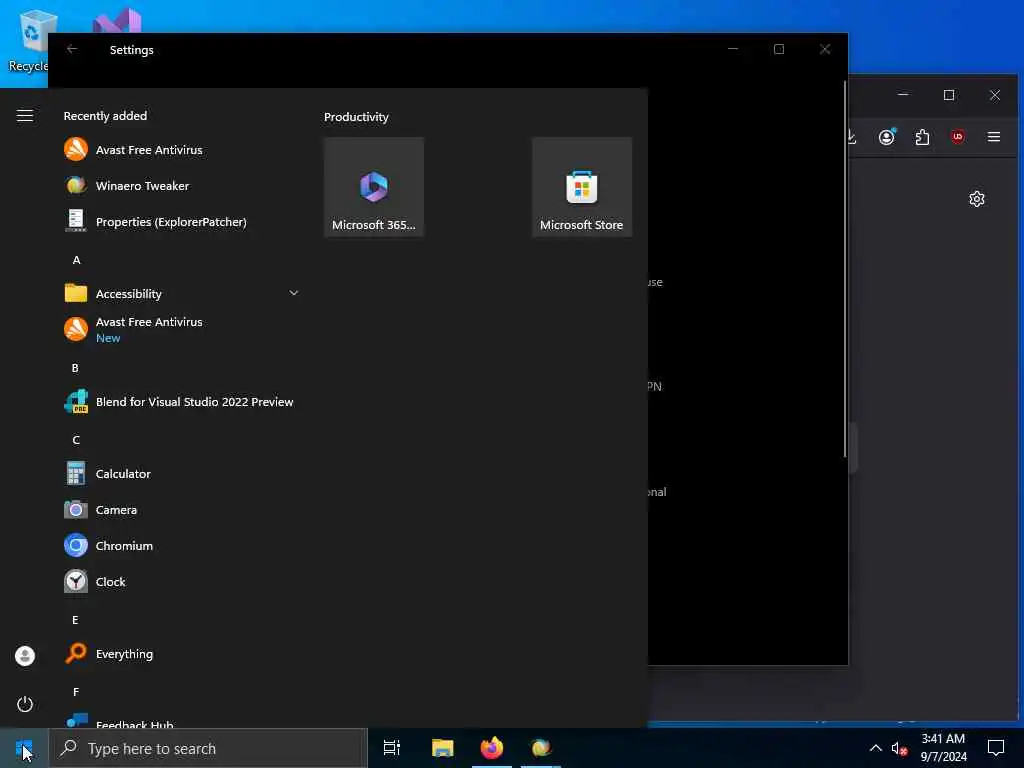Image resolution: width=1024 pixels, height=768 pixels.
Task: Open the Clock app
Action: tap(180, 581)
